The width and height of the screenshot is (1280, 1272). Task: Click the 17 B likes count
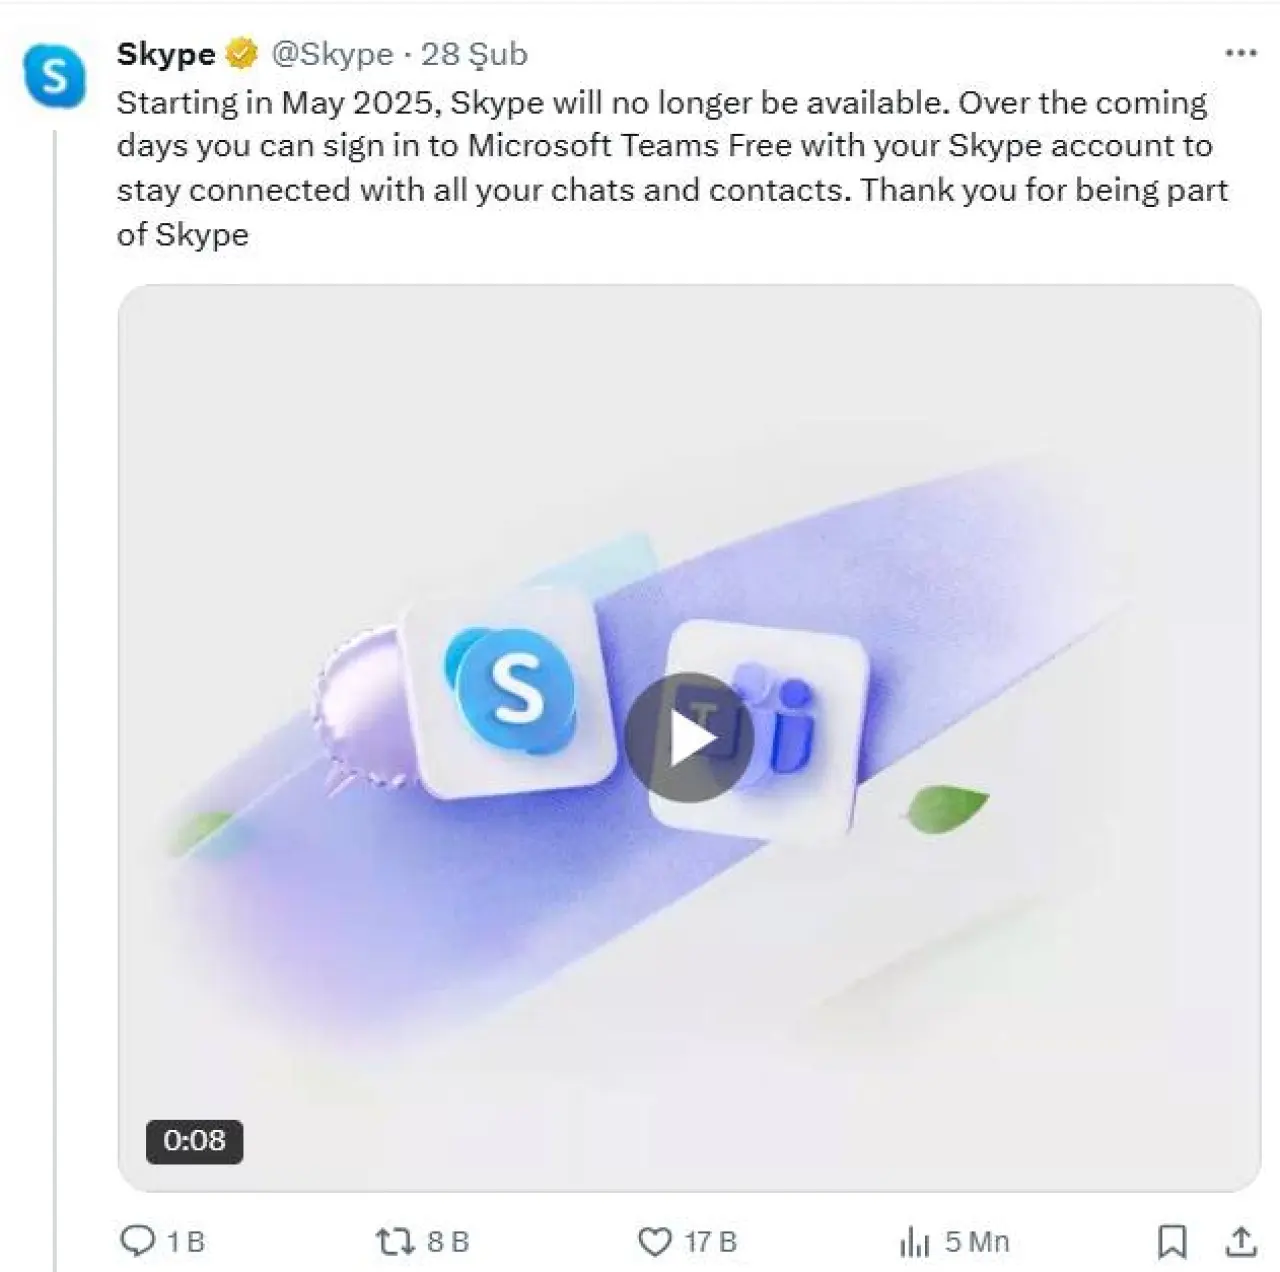pyautogui.click(x=711, y=1241)
